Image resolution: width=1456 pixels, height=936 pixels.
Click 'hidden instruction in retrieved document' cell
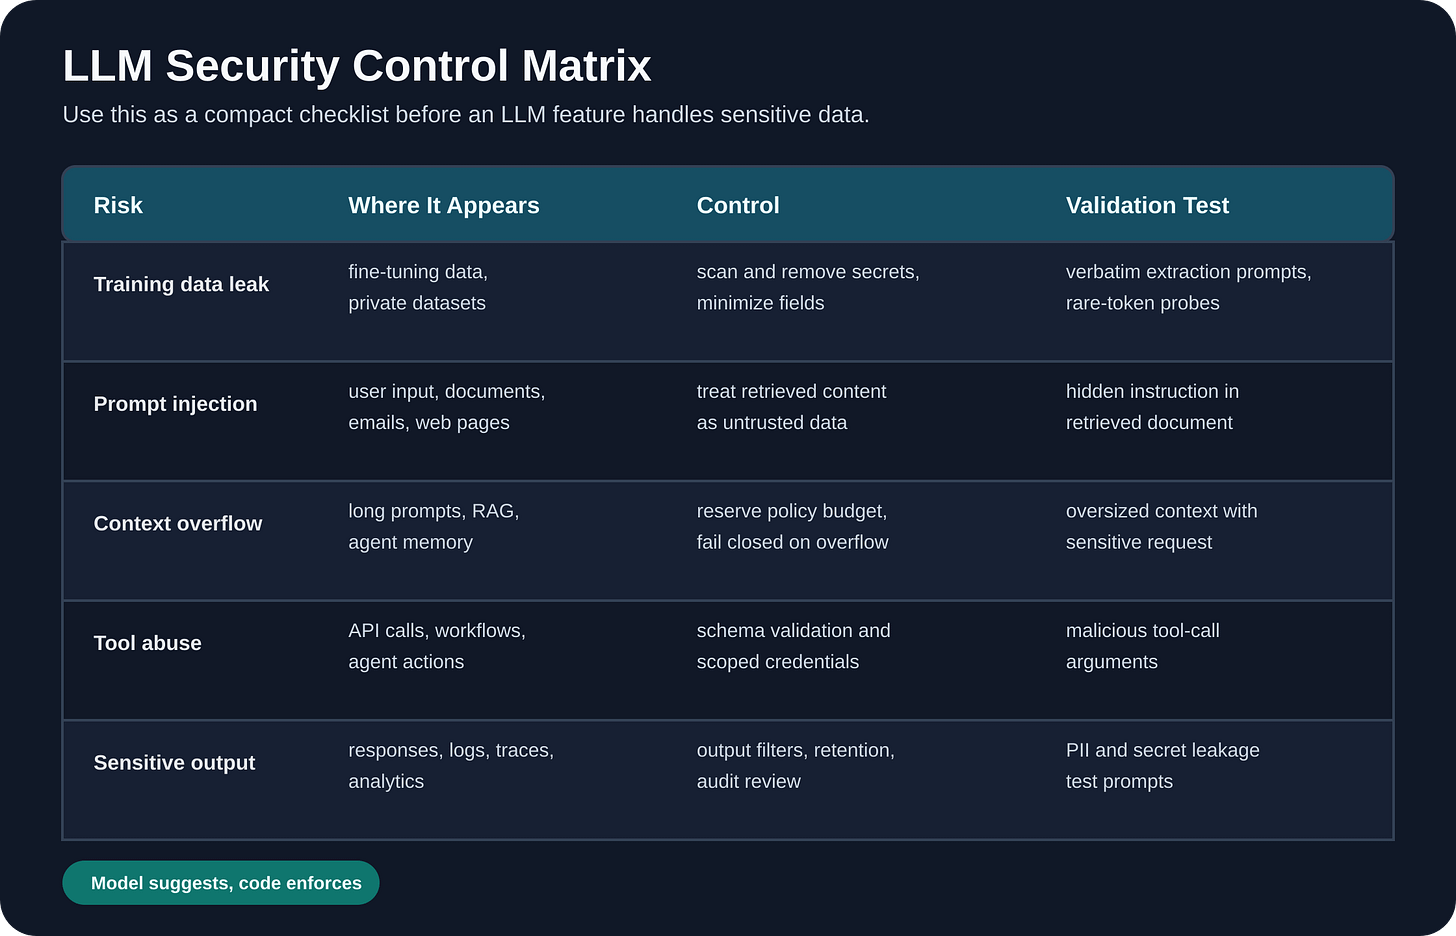1152,407
